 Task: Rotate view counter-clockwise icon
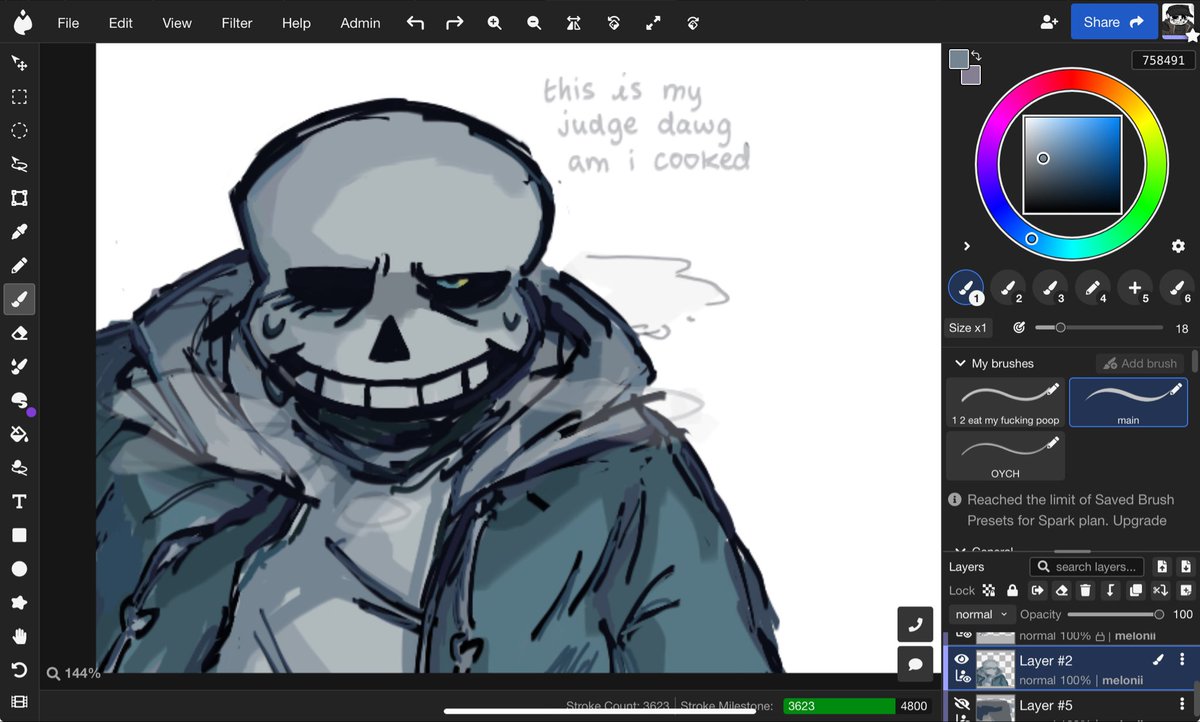[x=614, y=22]
